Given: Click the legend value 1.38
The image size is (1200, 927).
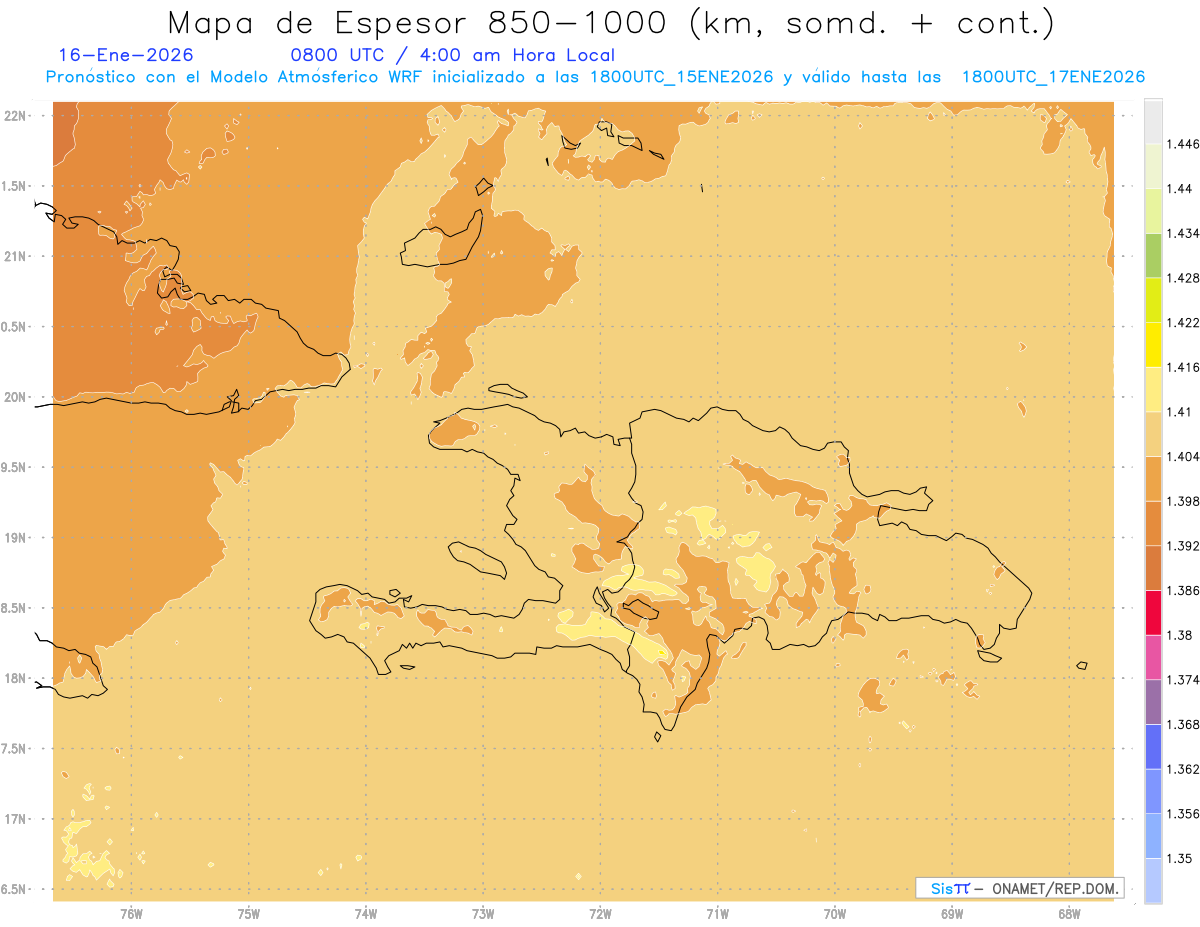Looking at the screenshot, I should click(x=1179, y=635).
